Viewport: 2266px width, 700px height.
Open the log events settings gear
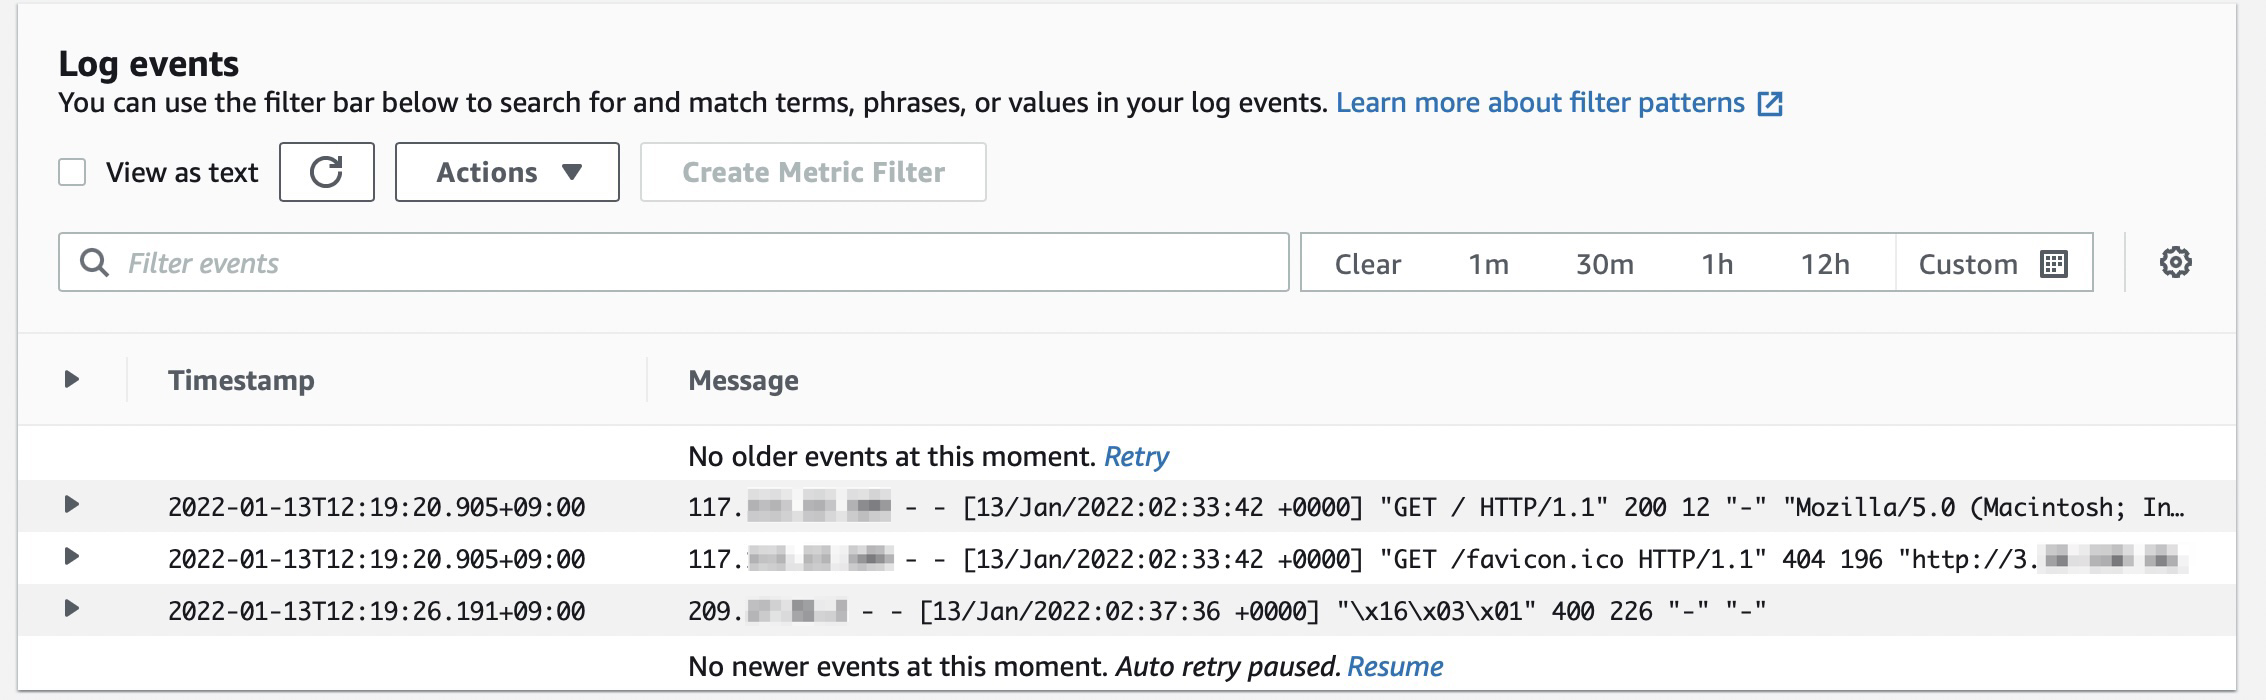pyautogui.click(x=2175, y=263)
